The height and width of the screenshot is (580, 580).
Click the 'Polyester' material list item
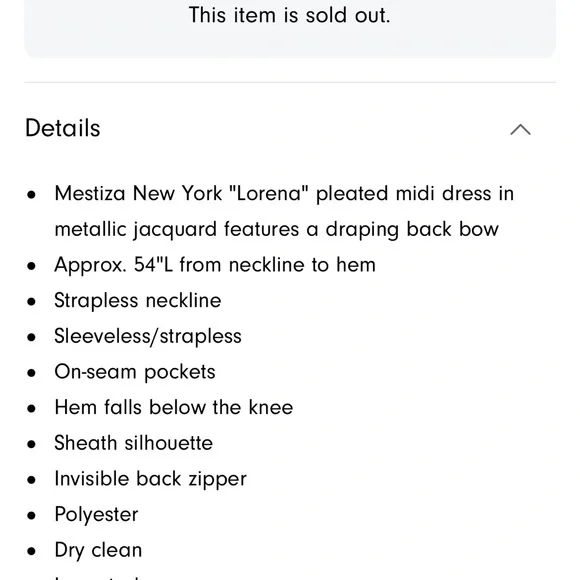click(96, 515)
